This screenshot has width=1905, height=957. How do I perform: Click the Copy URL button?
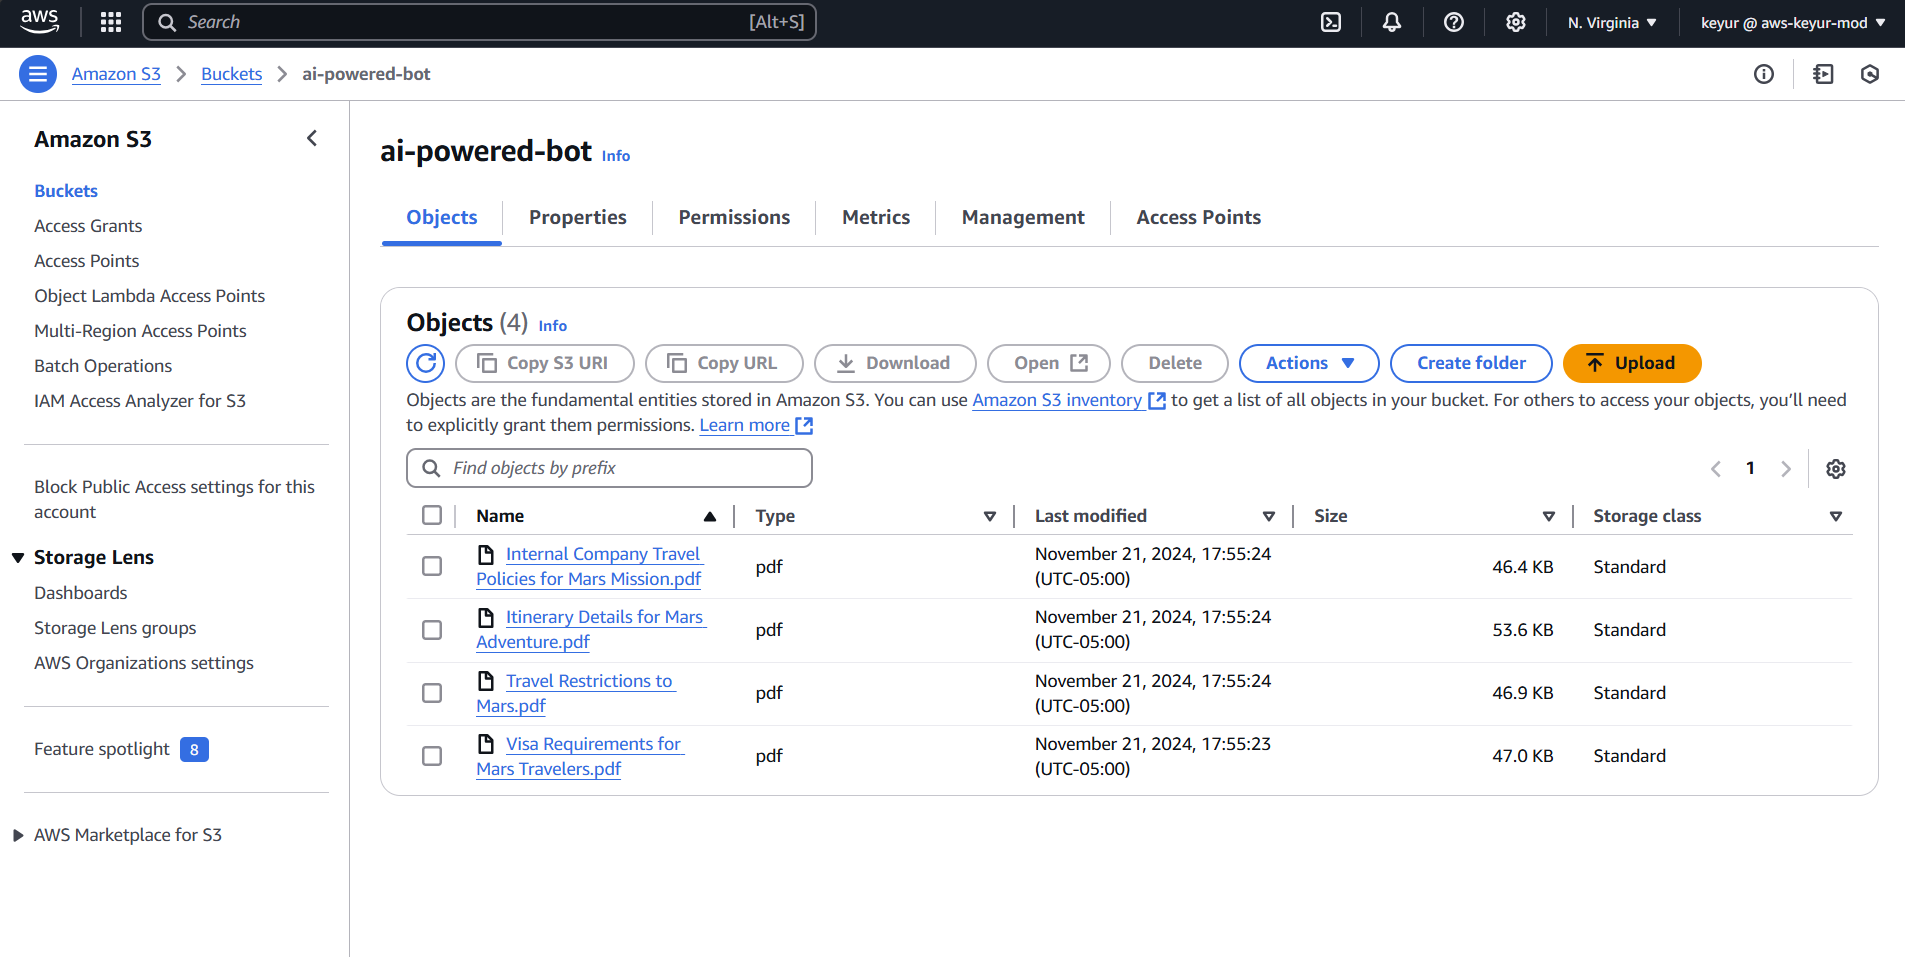click(x=724, y=363)
